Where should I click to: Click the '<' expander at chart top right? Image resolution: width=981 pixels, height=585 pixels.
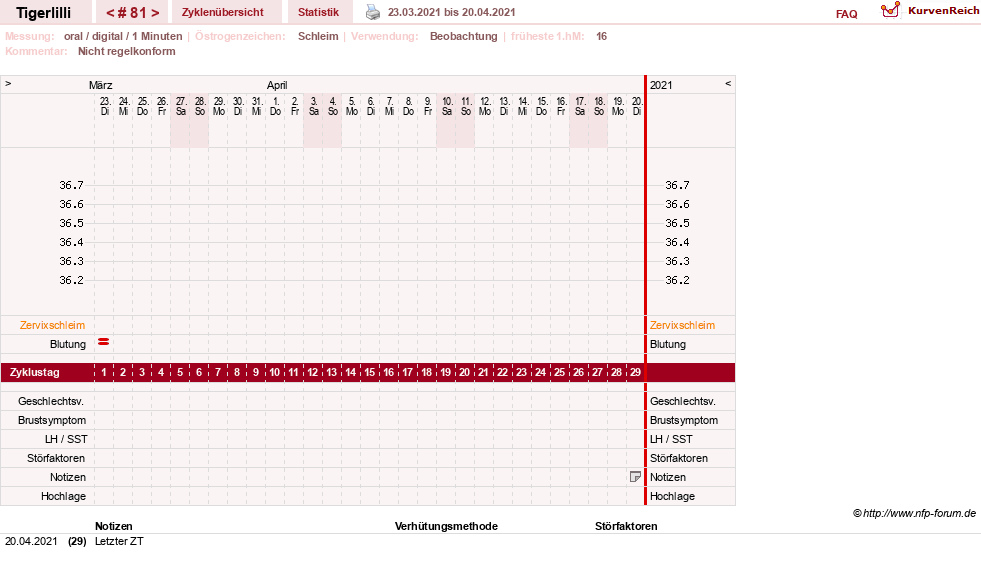[x=728, y=83]
